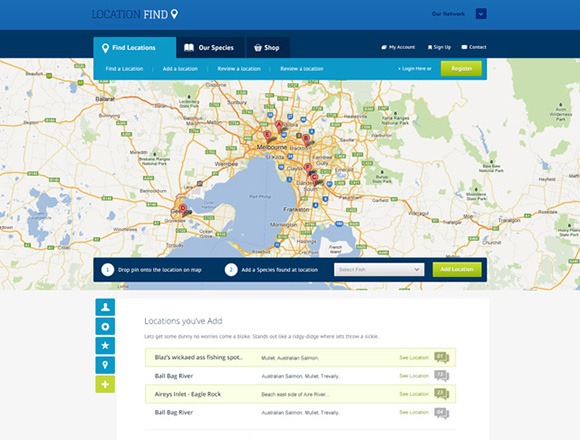The width and height of the screenshot is (580, 440).
Task: Select the gear settings sidebar icon
Action: [x=105, y=326]
